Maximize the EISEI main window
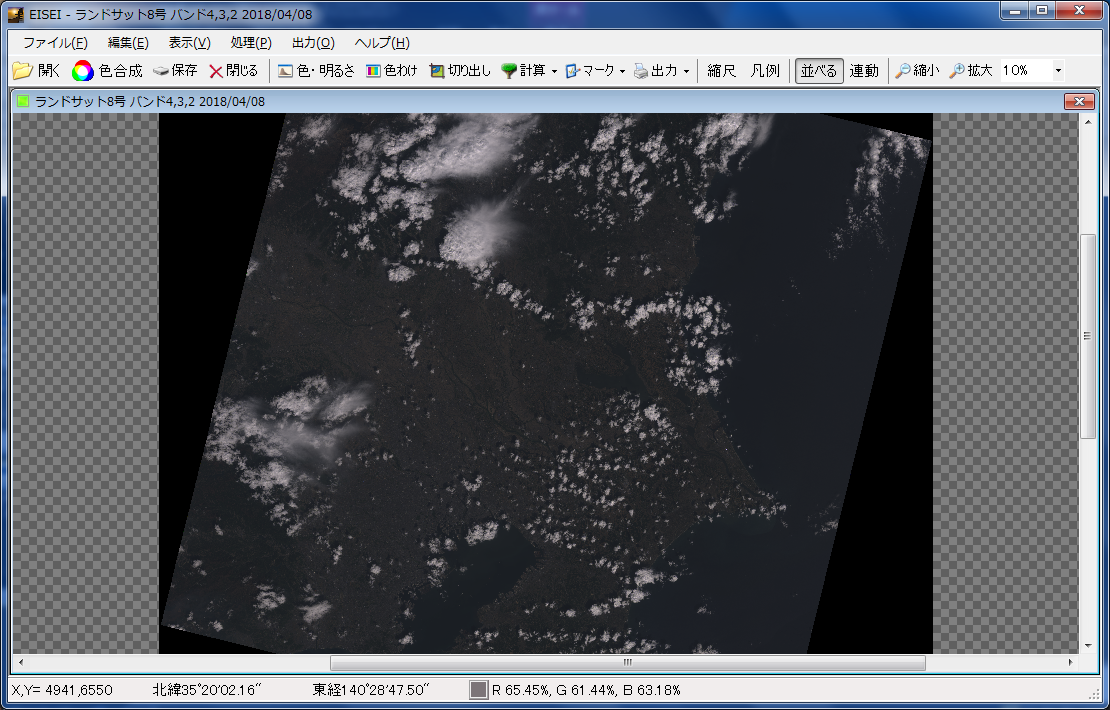The height and width of the screenshot is (710, 1110). 1042,11
